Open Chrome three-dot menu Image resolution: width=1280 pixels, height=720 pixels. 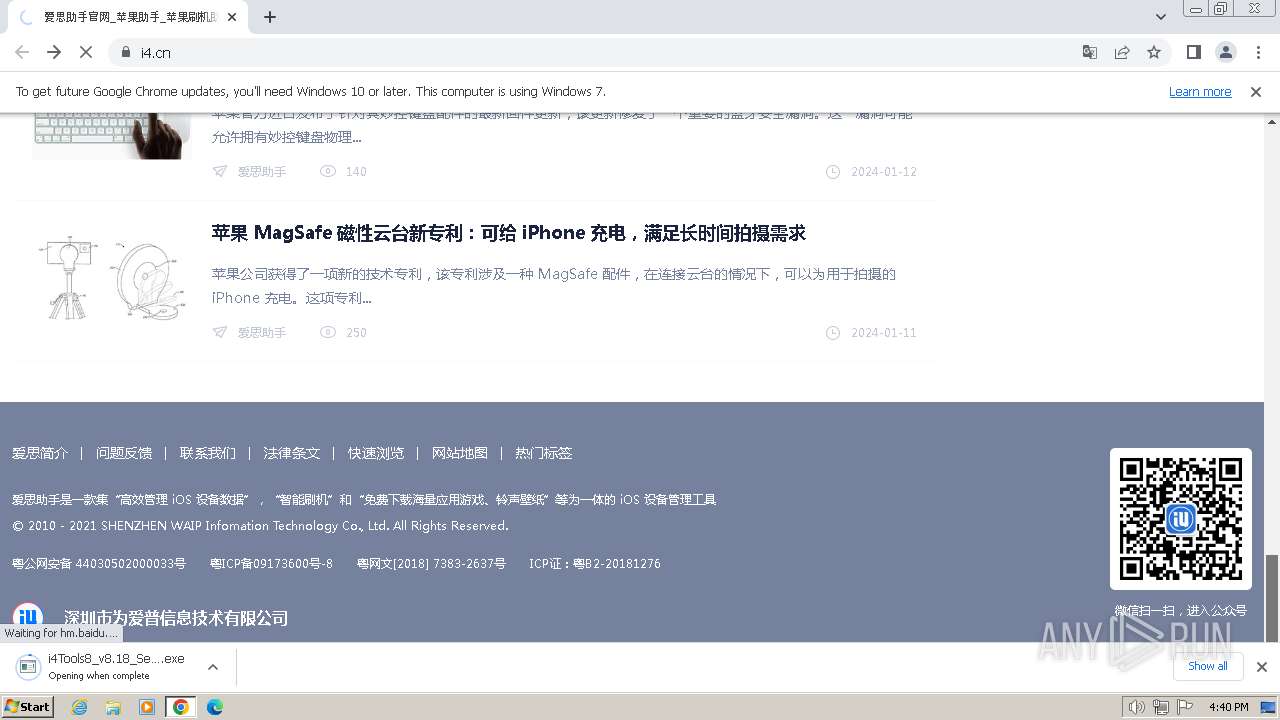[x=1257, y=52]
